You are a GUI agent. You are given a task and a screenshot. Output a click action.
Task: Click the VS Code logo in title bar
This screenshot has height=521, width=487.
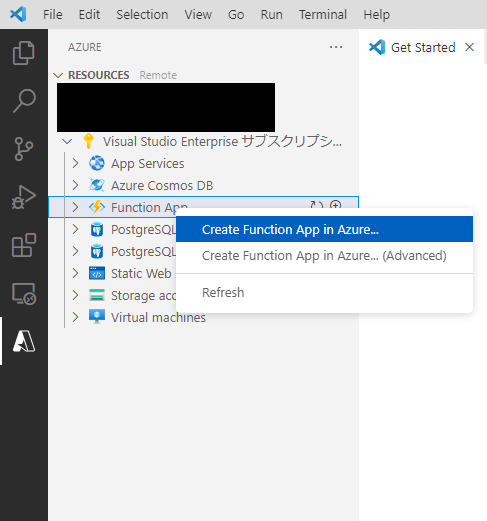coord(18,14)
